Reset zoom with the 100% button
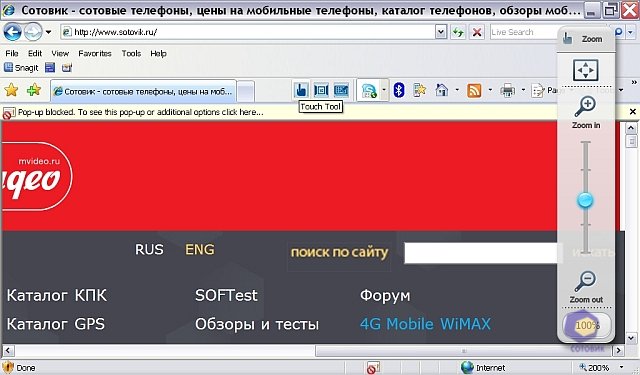 click(x=587, y=325)
